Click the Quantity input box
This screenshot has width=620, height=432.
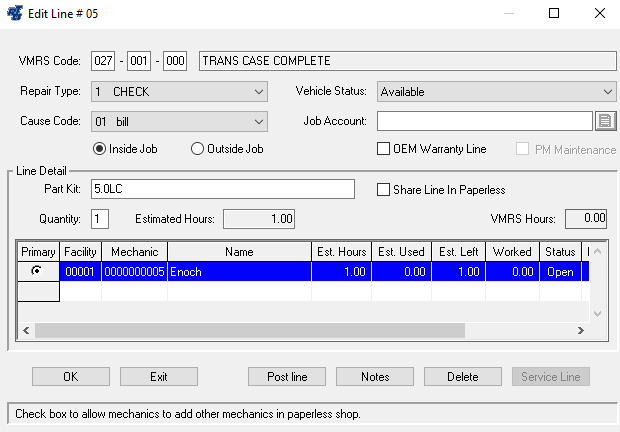(x=100, y=218)
